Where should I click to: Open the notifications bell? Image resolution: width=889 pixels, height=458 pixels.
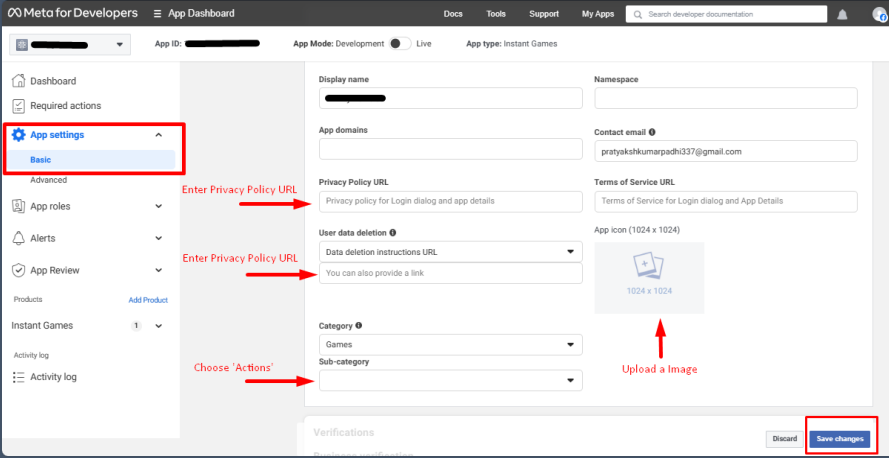843,14
